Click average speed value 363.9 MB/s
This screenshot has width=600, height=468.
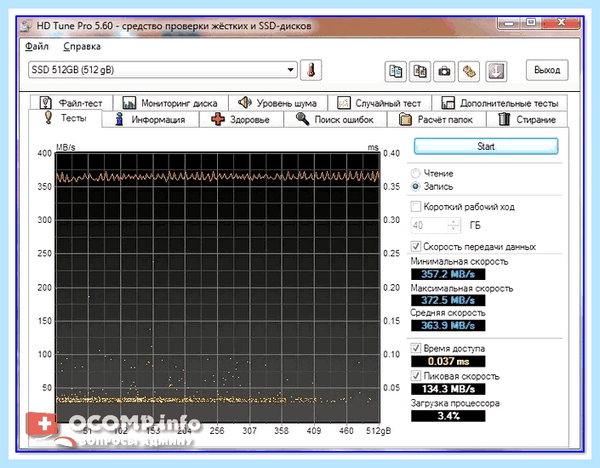(x=448, y=326)
